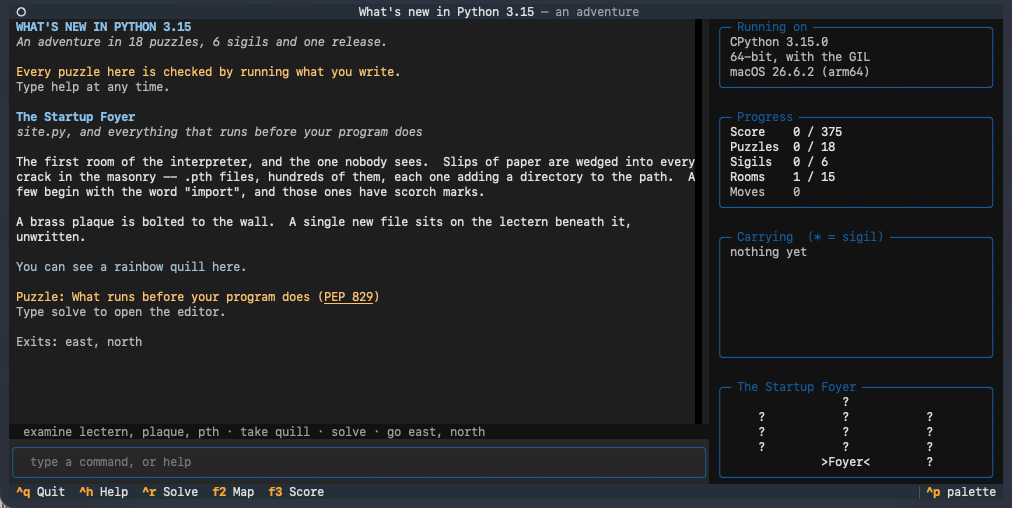The image size is (1012, 508).
Task: Open the command palette in the footer
Action: click(x=961, y=492)
